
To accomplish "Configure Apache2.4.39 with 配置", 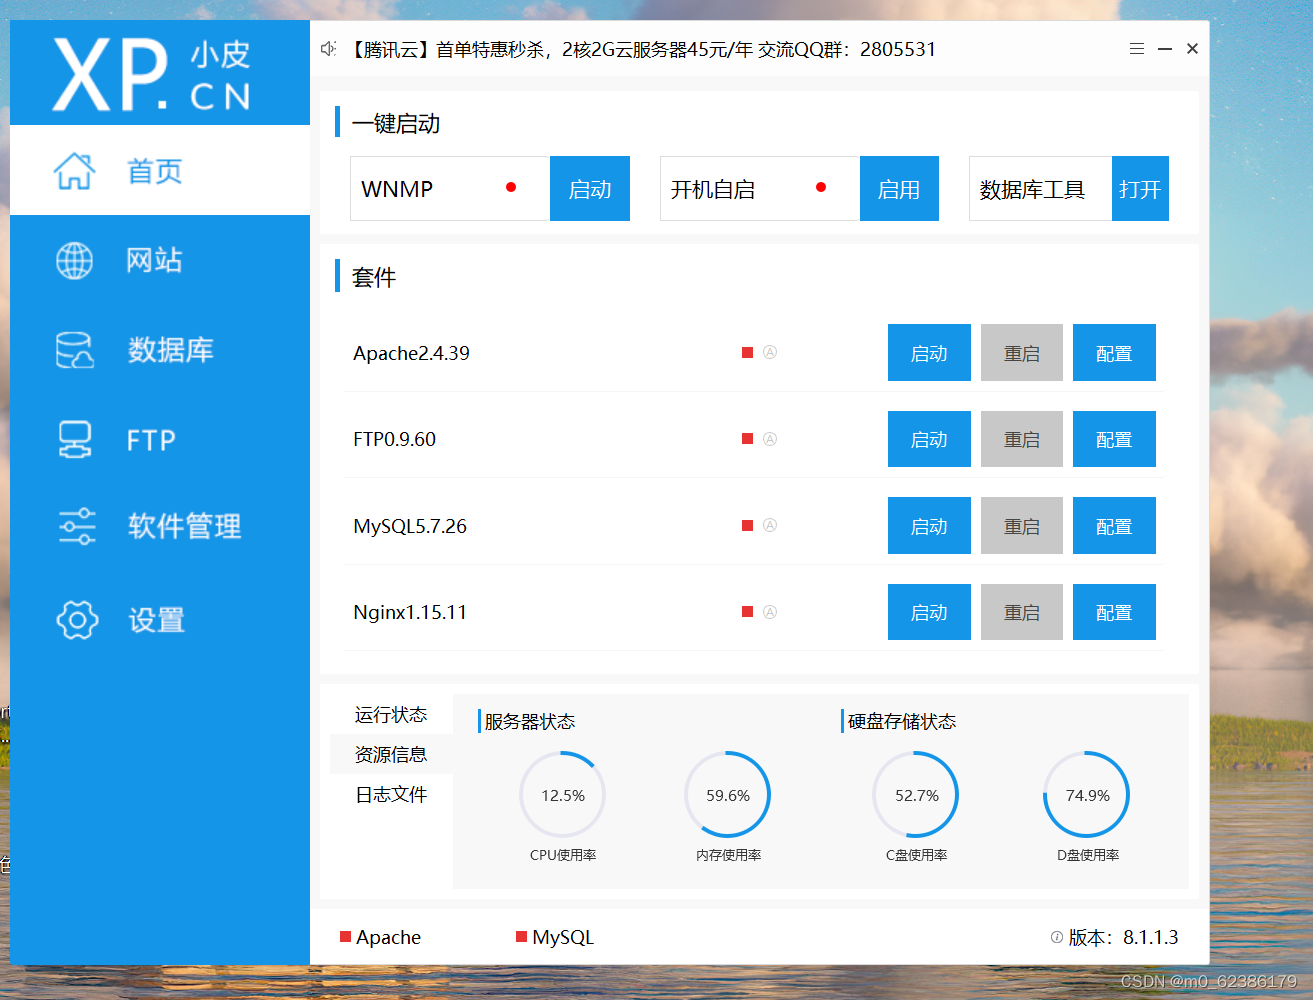I will coord(1114,353).
